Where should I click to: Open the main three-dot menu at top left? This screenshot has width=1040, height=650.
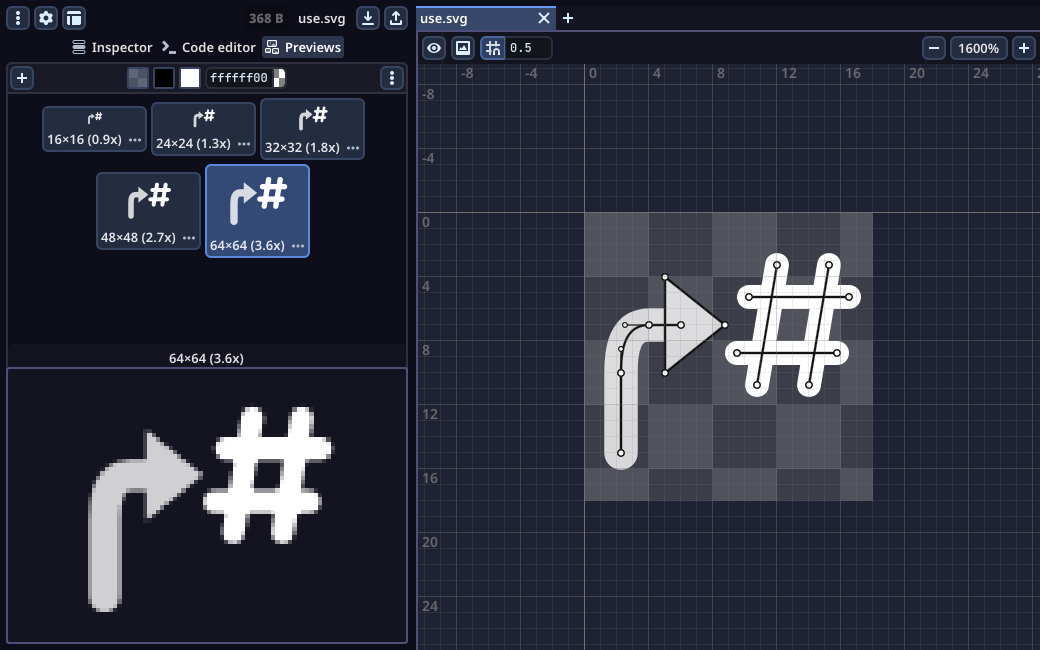[x=18, y=18]
